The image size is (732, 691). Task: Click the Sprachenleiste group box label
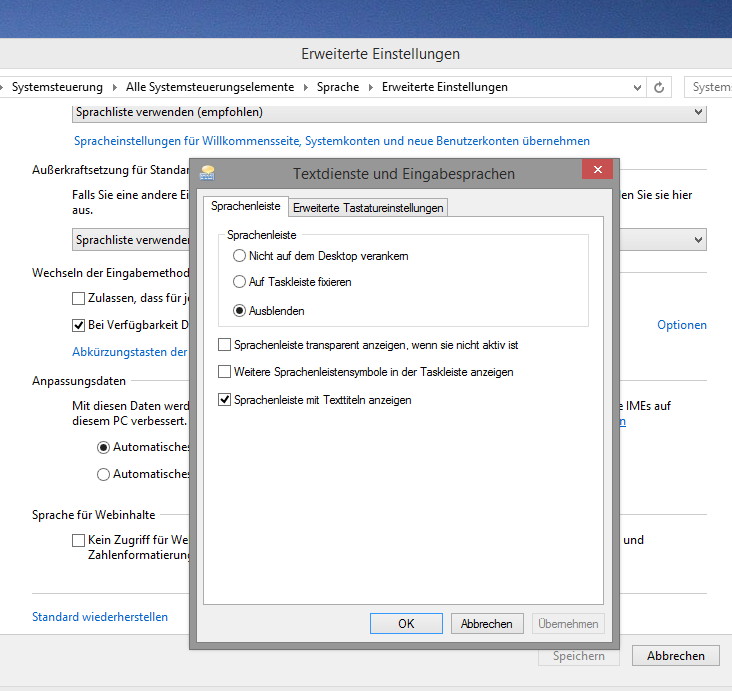[261, 235]
